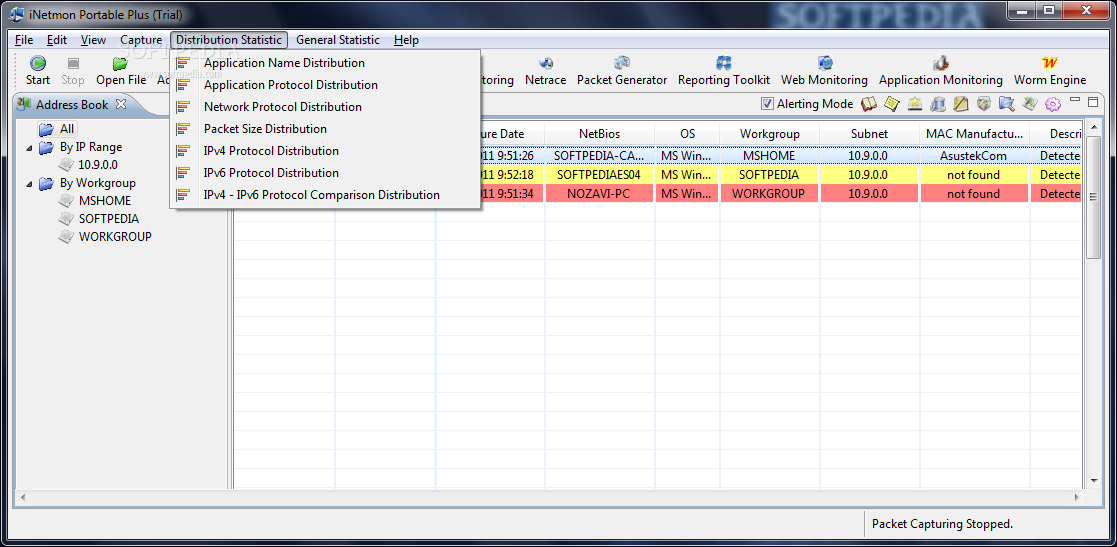Click the green pencil map icon
Viewport: 1117px width, 547px height.
pyautogui.click(x=1029, y=104)
